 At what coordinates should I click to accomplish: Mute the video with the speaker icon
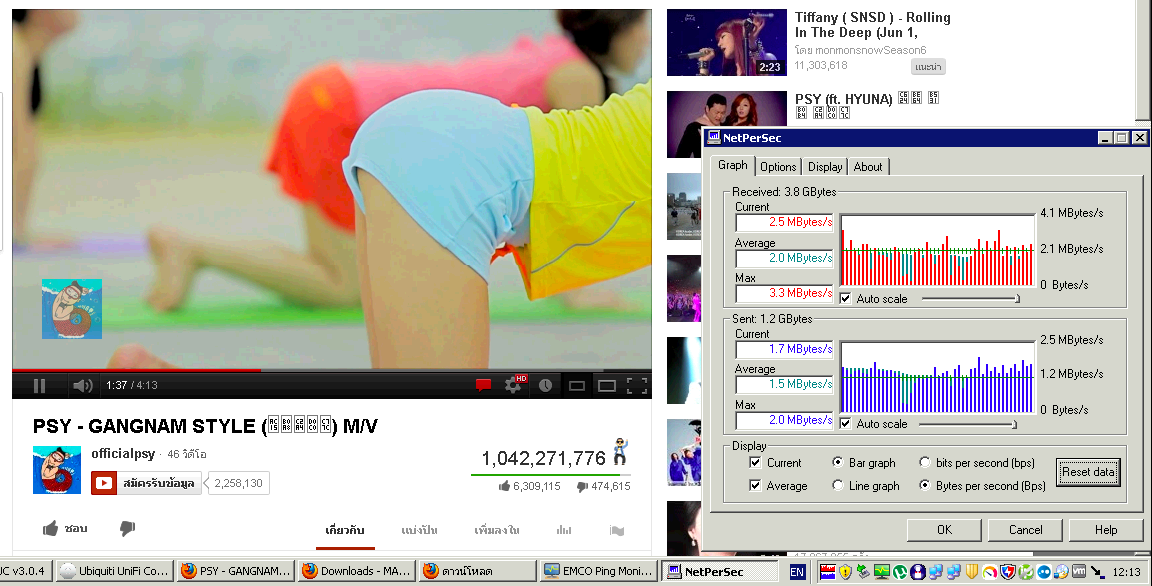[x=83, y=385]
